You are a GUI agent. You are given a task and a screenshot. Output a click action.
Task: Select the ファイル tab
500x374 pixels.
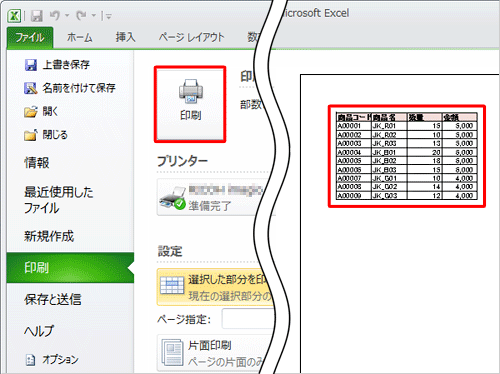30,37
